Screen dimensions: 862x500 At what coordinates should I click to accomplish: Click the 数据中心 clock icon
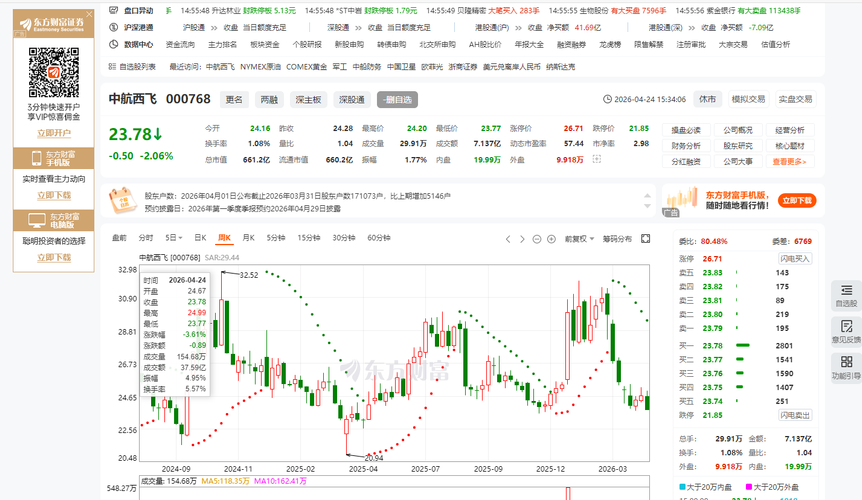pos(113,45)
